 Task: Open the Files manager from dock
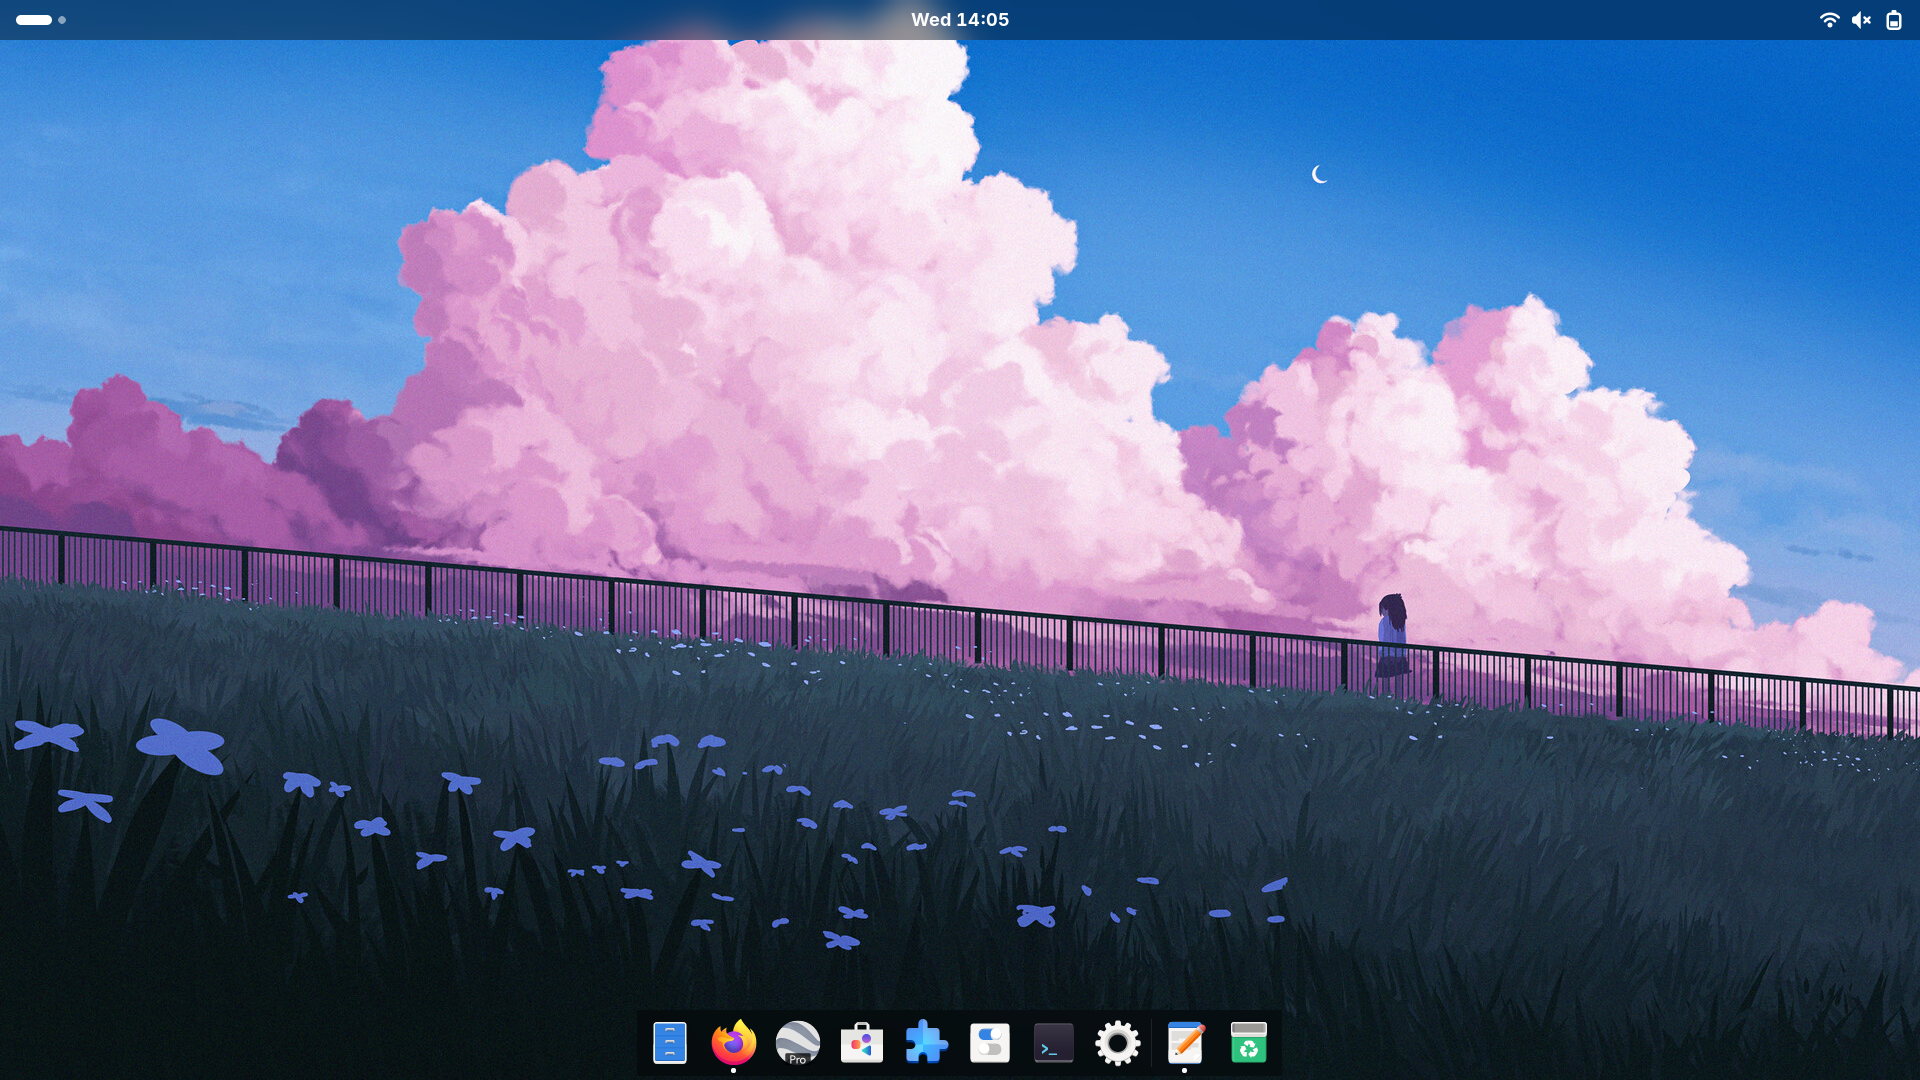[669, 1043]
